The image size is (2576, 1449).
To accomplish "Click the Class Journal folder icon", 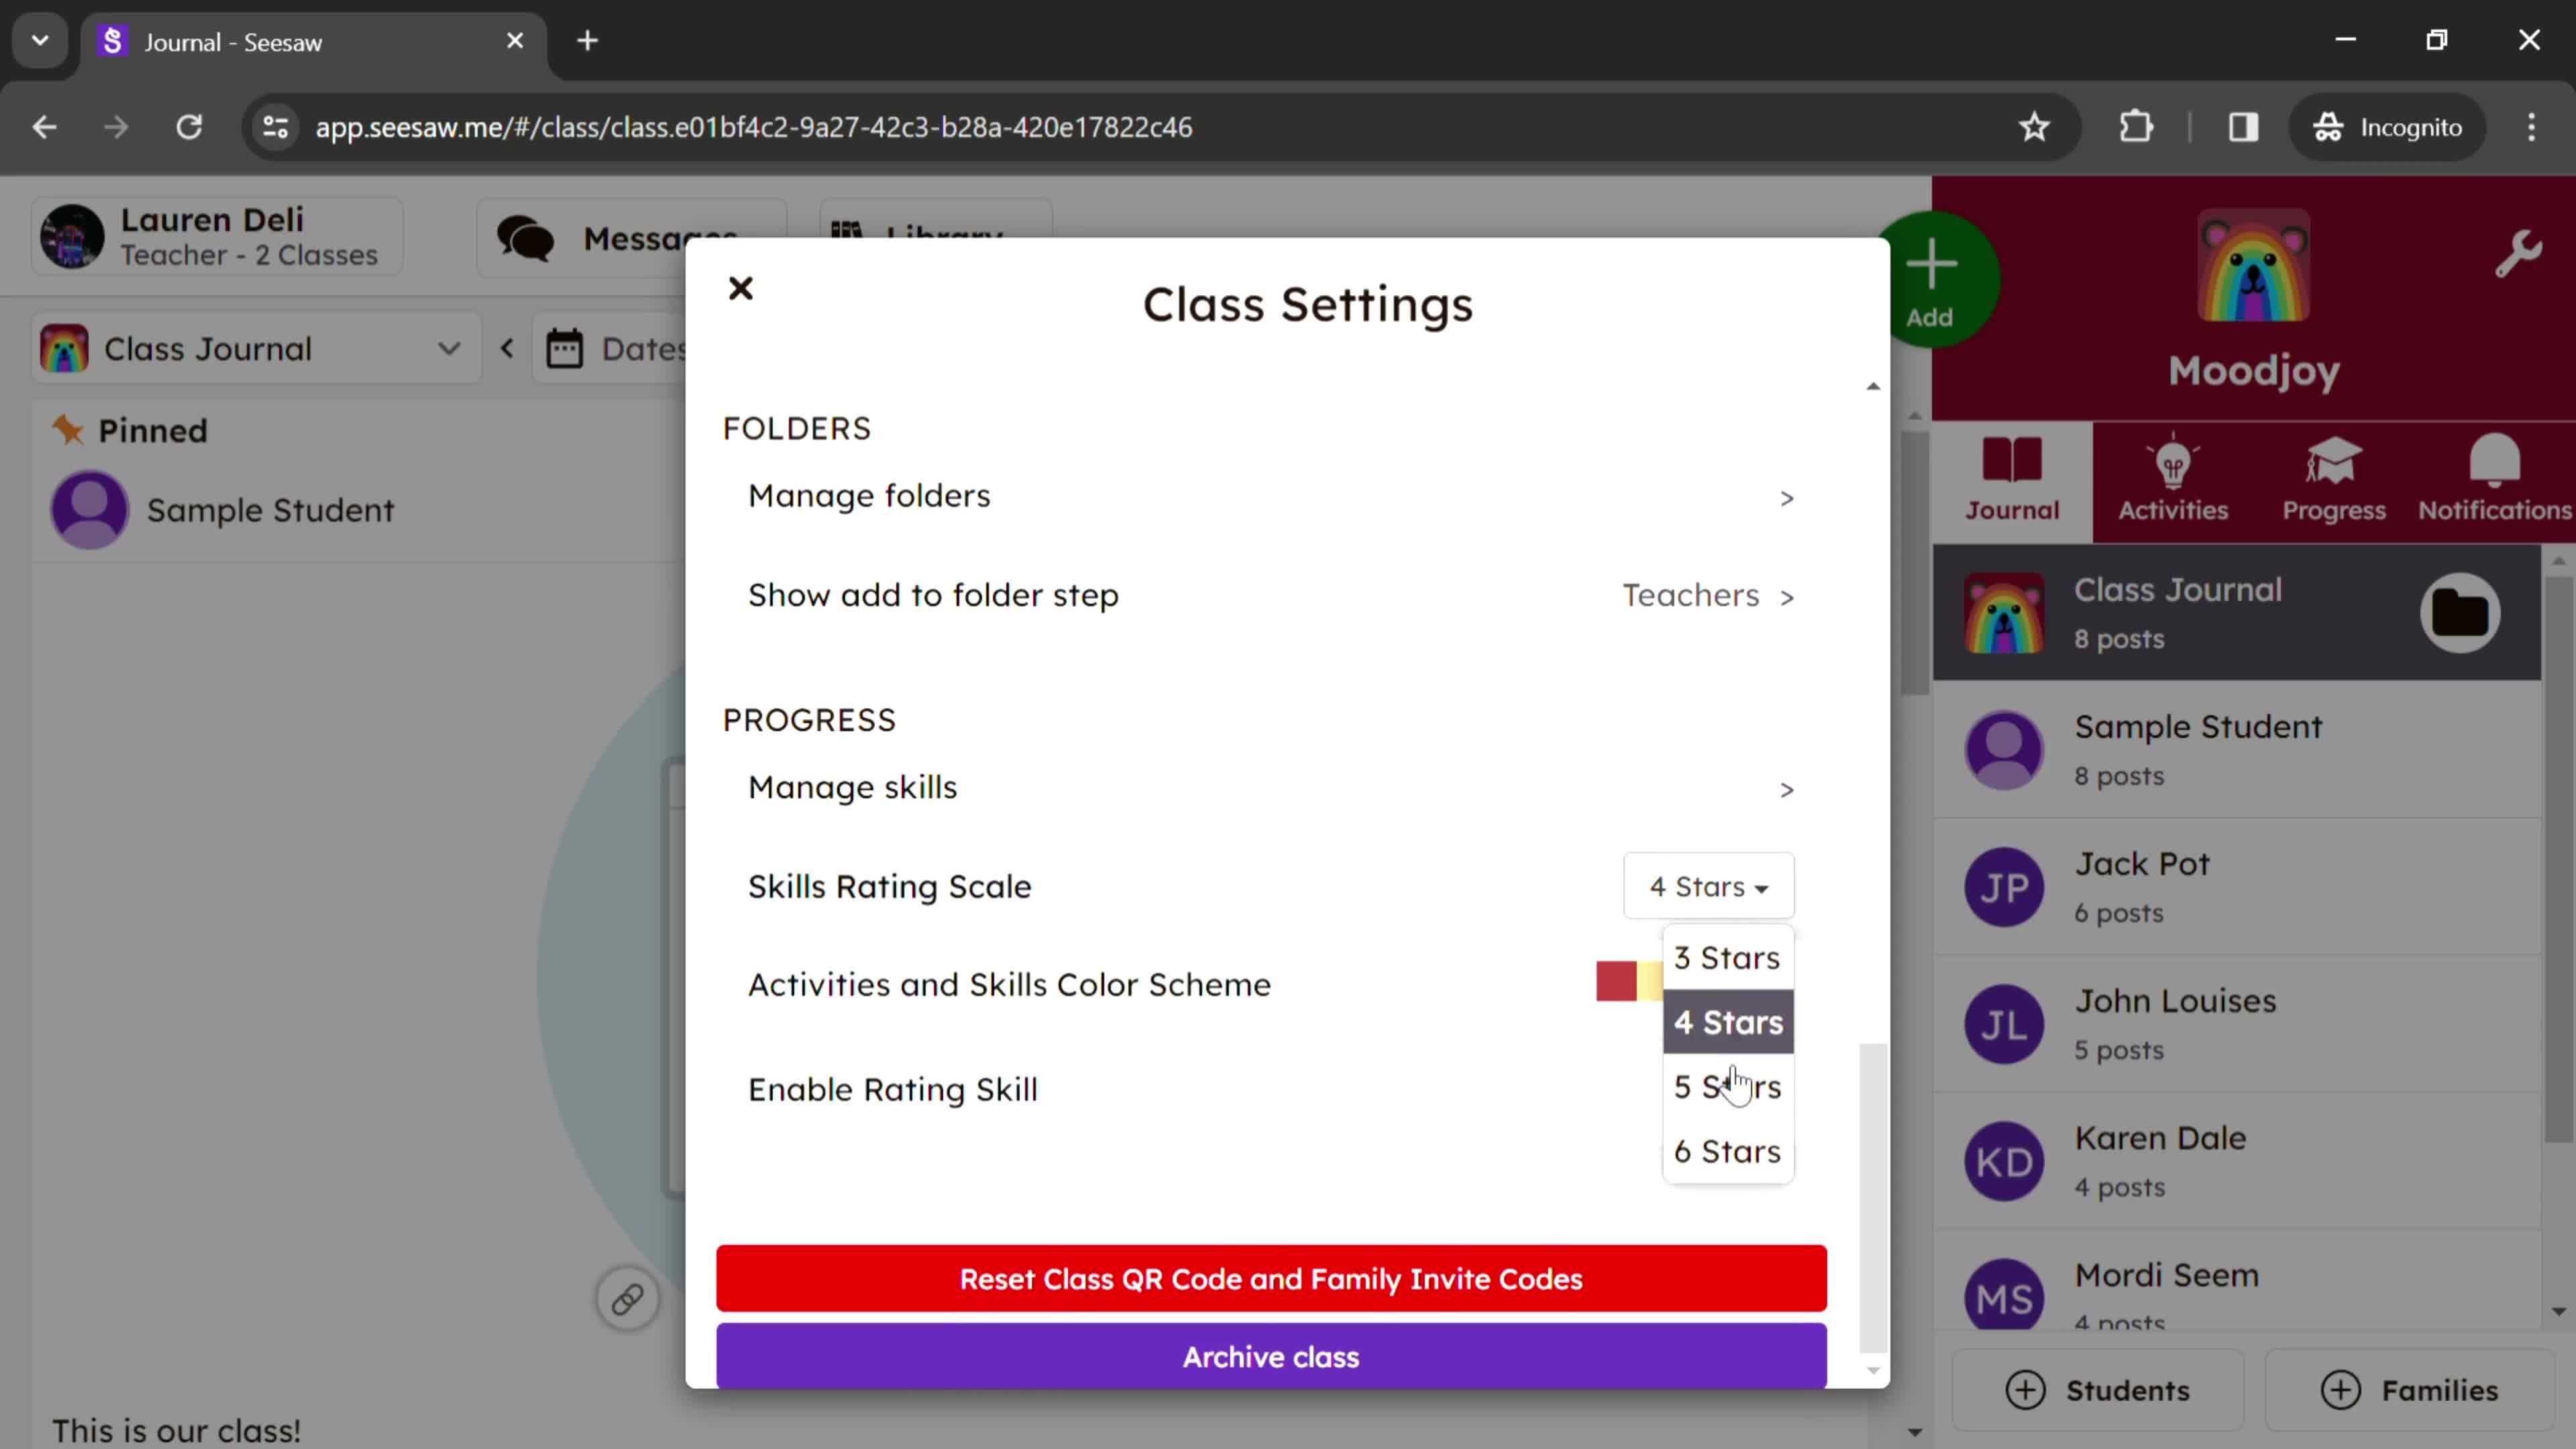I will 2461,612.
